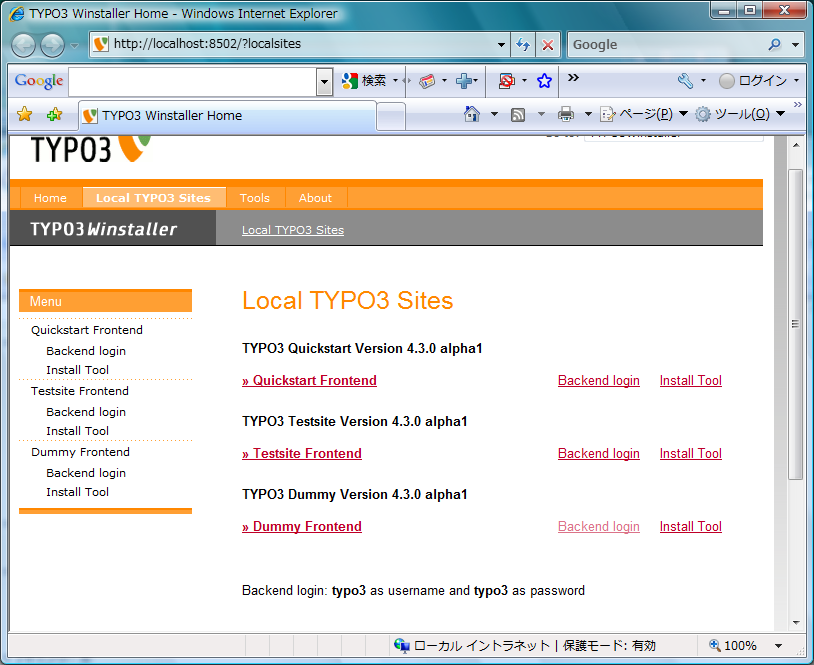Switch to the Tools navigation tab
This screenshot has width=814, height=665.
[x=255, y=198]
